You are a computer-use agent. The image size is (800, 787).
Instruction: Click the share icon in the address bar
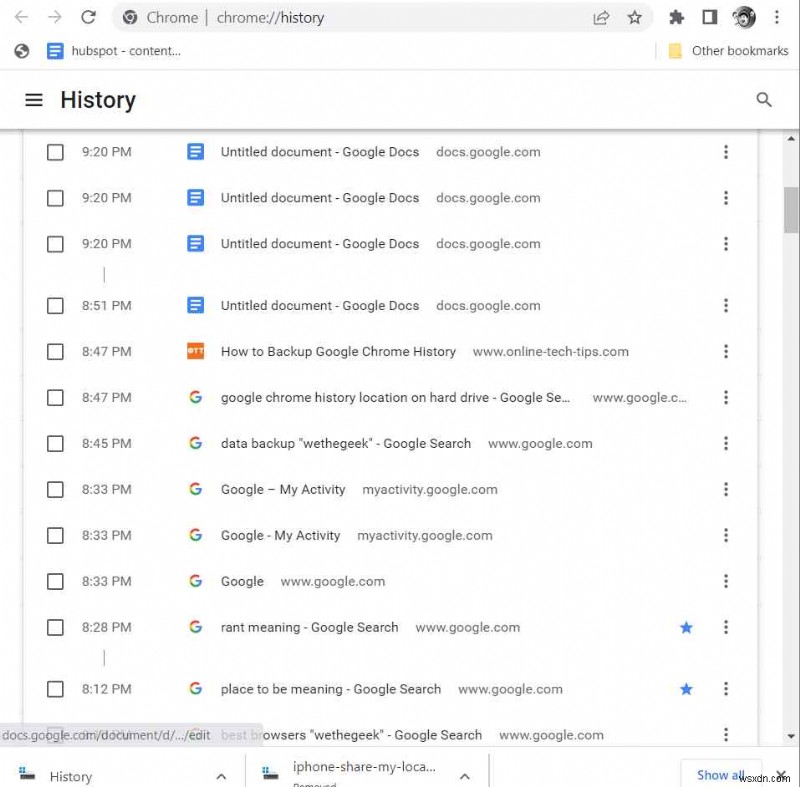pyautogui.click(x=601, y=17)
